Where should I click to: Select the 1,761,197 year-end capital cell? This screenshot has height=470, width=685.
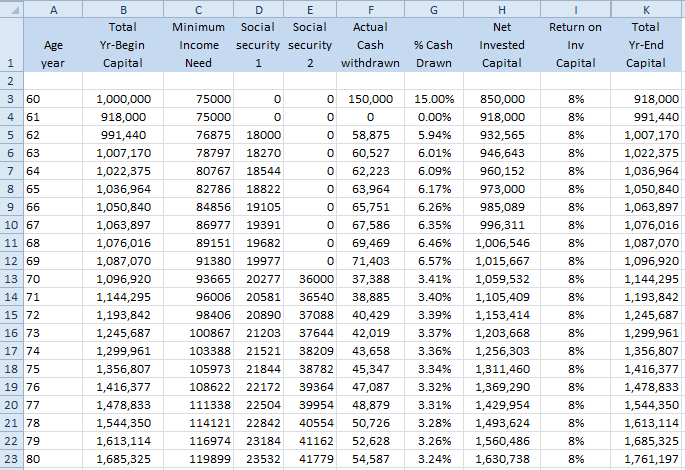tap(645, 459)
